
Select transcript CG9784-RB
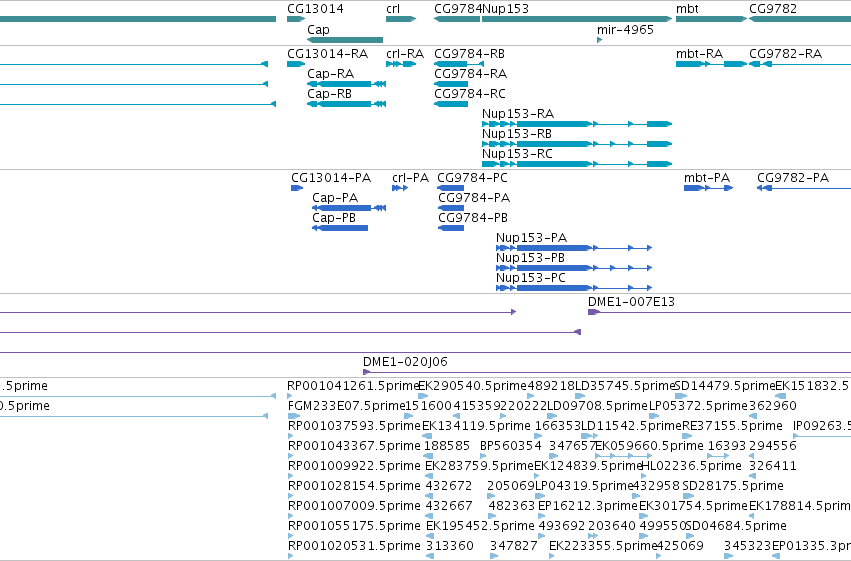[459, 64]
